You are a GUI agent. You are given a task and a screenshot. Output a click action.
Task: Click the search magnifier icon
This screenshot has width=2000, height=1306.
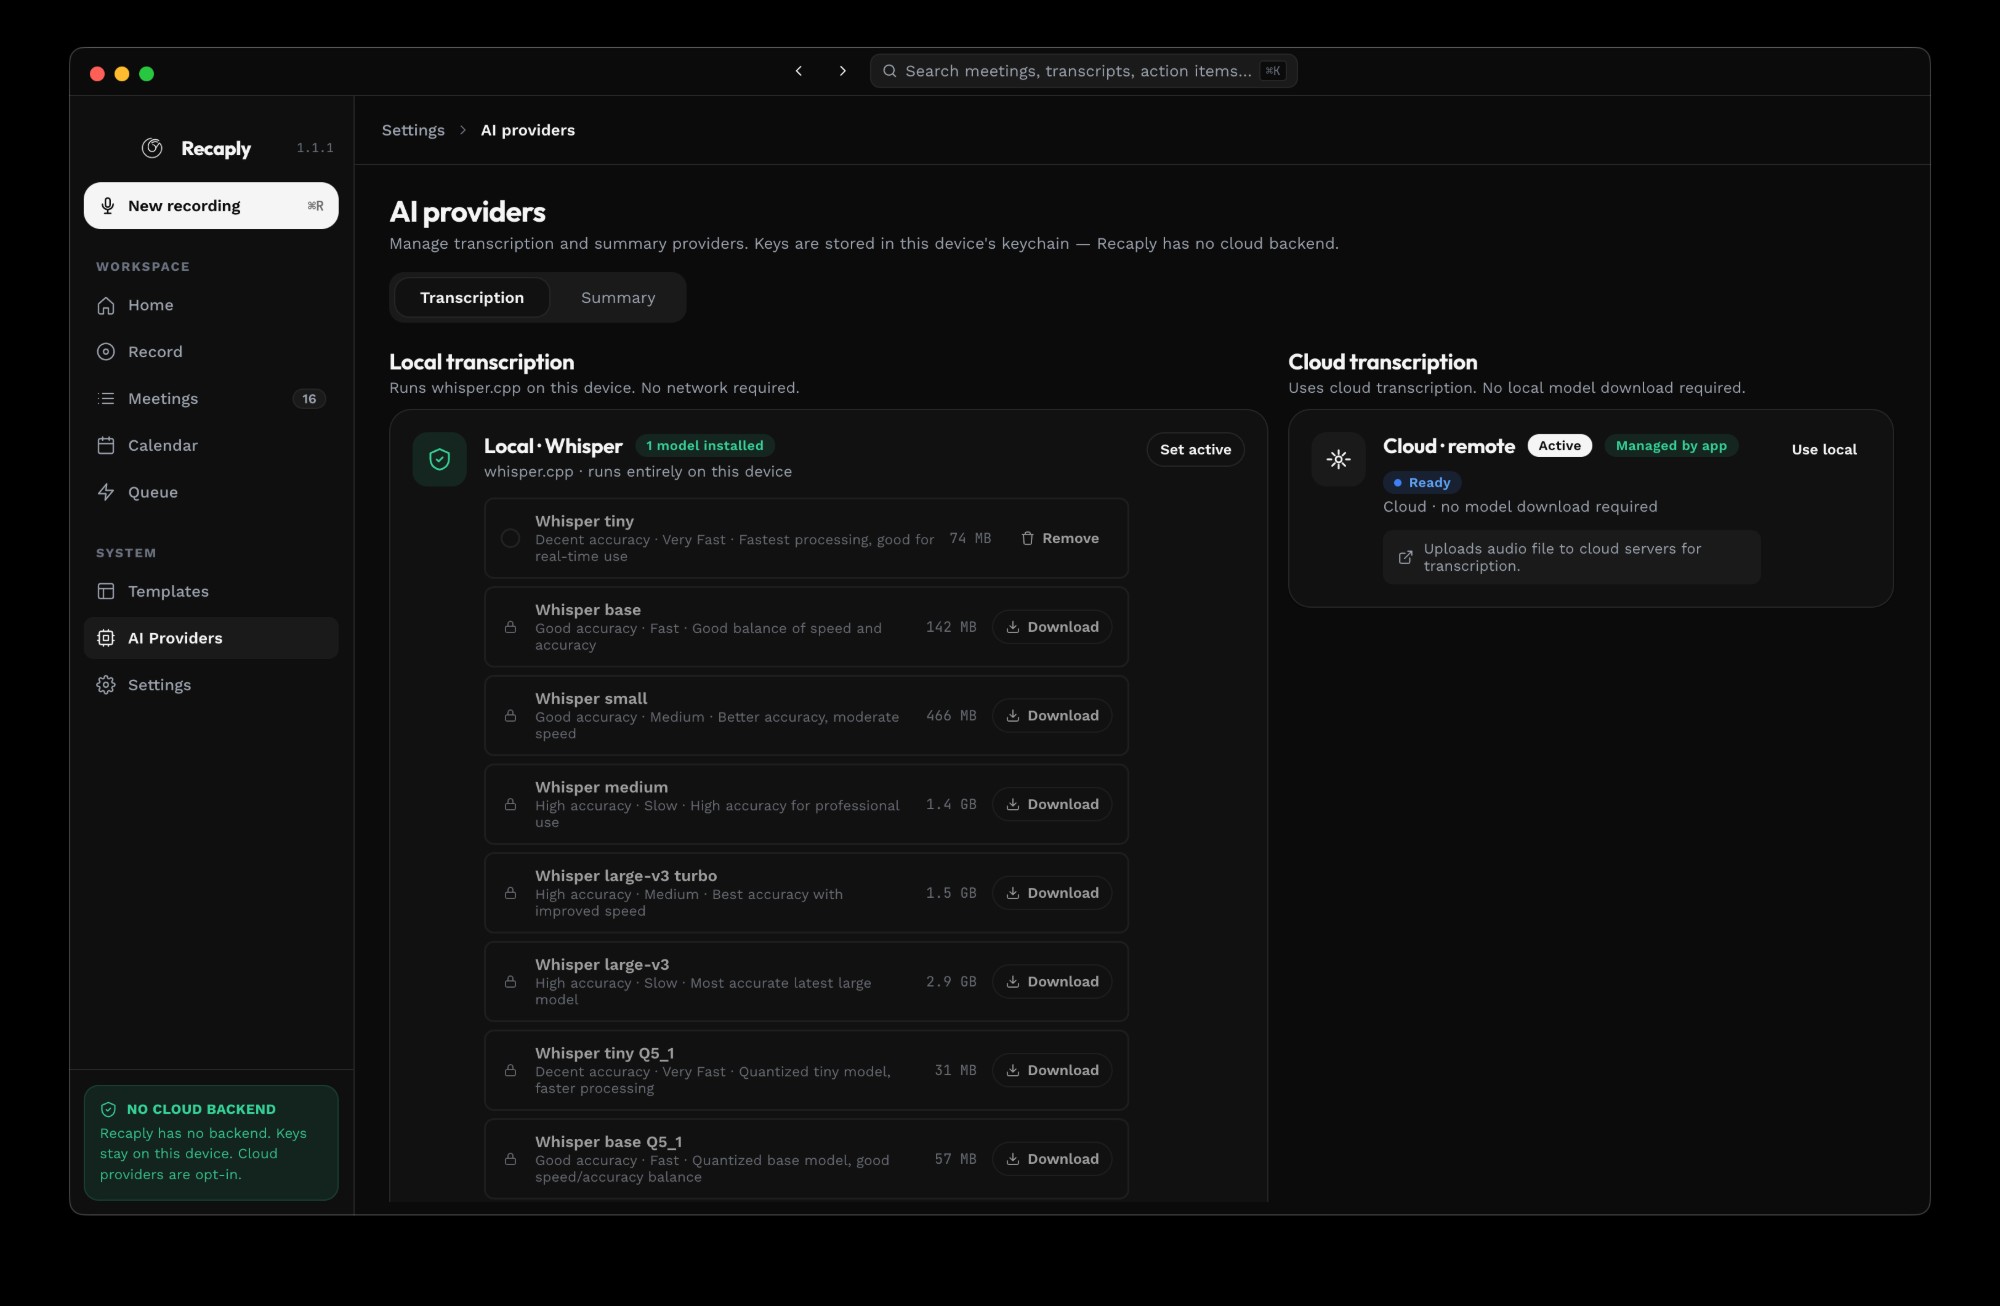click(x=889, y=71)
